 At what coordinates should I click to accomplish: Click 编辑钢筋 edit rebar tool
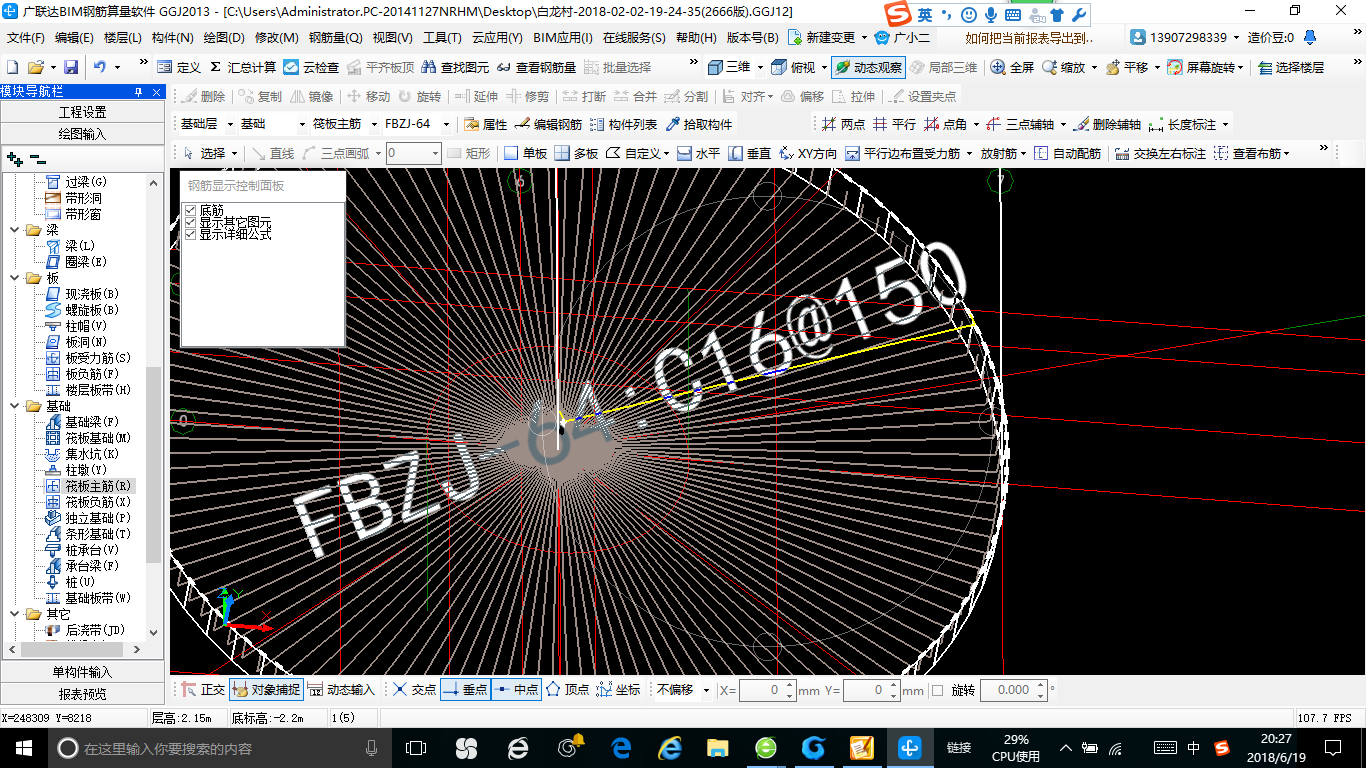548,124
